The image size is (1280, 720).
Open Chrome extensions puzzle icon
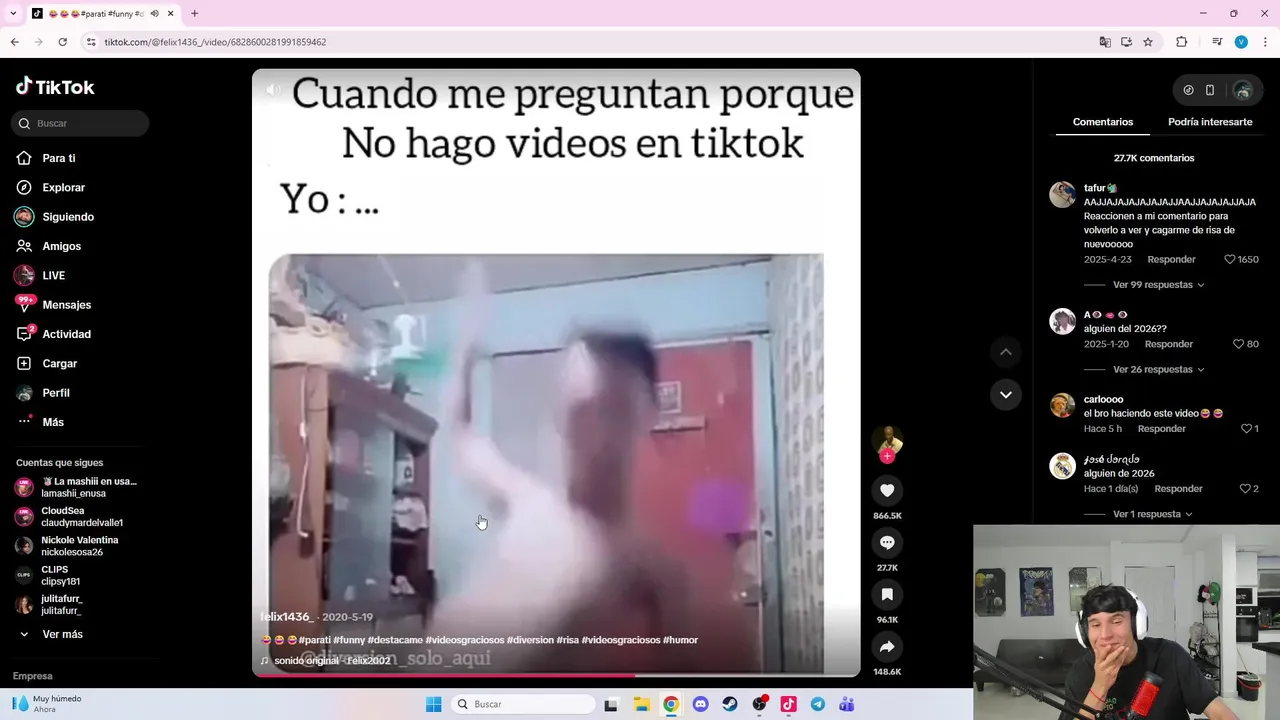click(1182, 42)
